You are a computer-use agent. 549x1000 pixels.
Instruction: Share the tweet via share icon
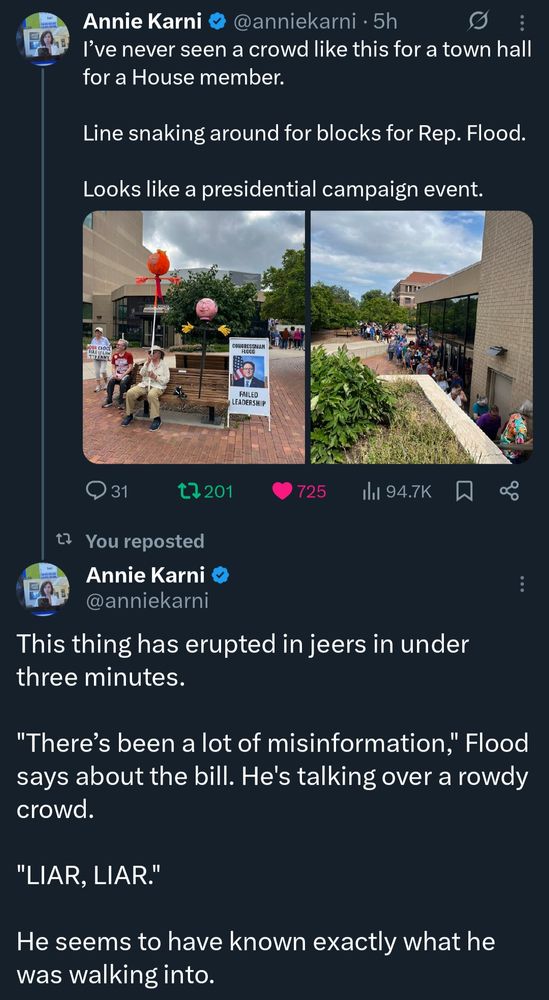(x=509, y=491)
